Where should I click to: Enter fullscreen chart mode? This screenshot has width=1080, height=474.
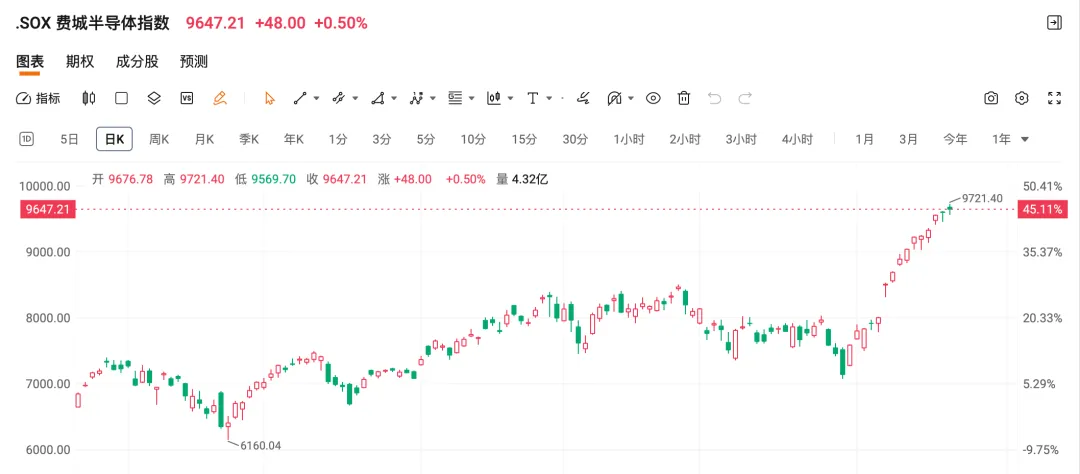(x=1054, y=98)
